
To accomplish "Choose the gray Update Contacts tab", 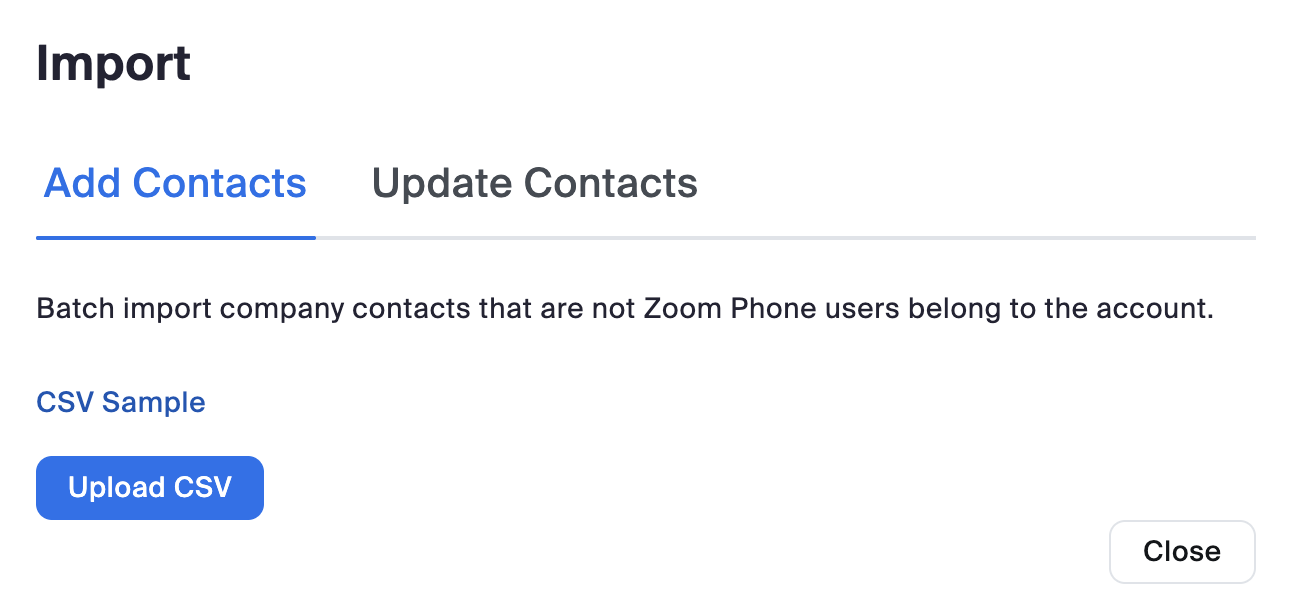I will tap(534, 184).
